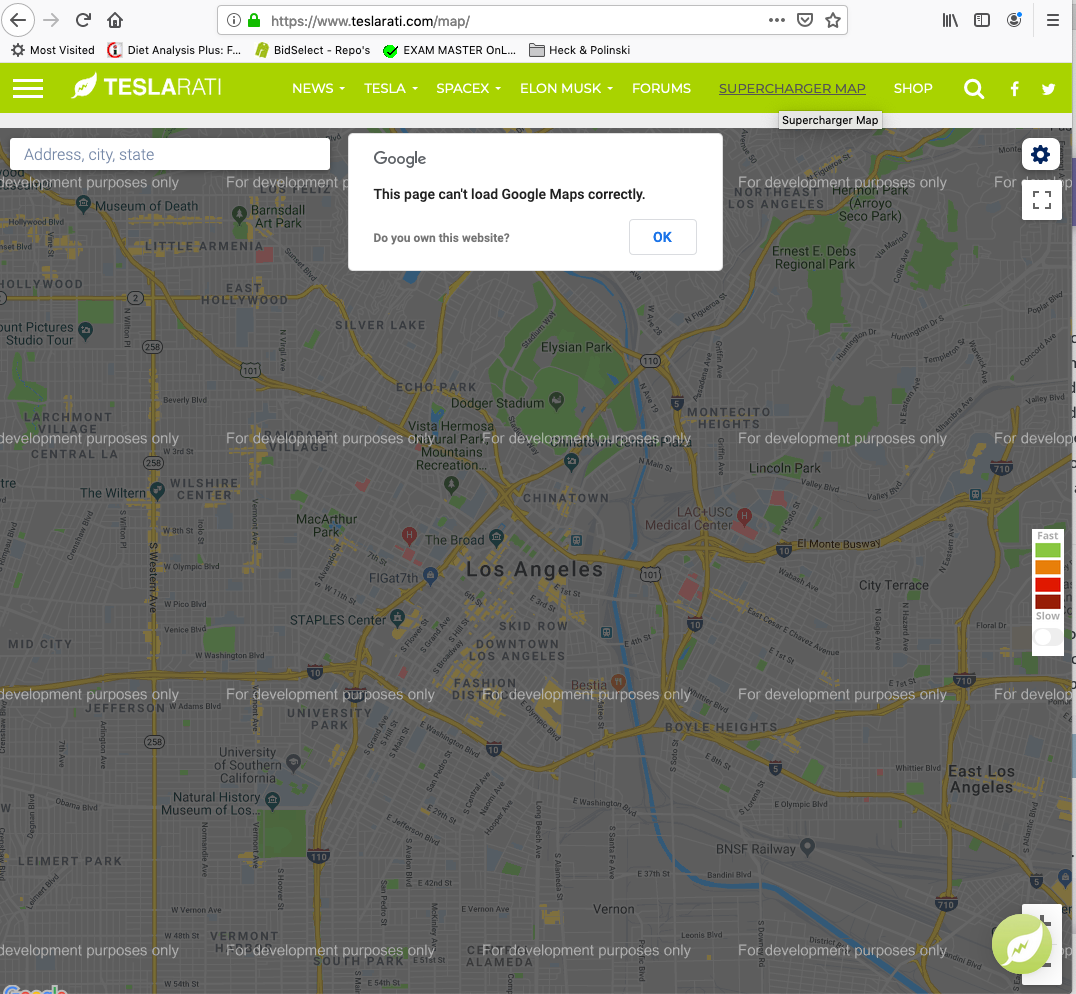Expand the SPACEX dropdown menu
Viewport: 1076px width, 994px height.
469,88
